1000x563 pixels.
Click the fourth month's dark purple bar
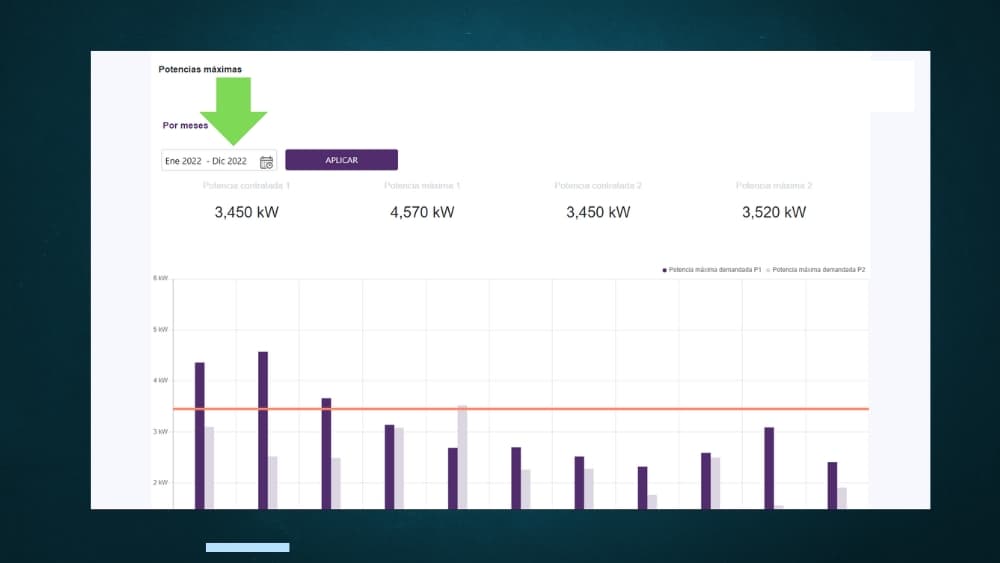pos(389,465)
